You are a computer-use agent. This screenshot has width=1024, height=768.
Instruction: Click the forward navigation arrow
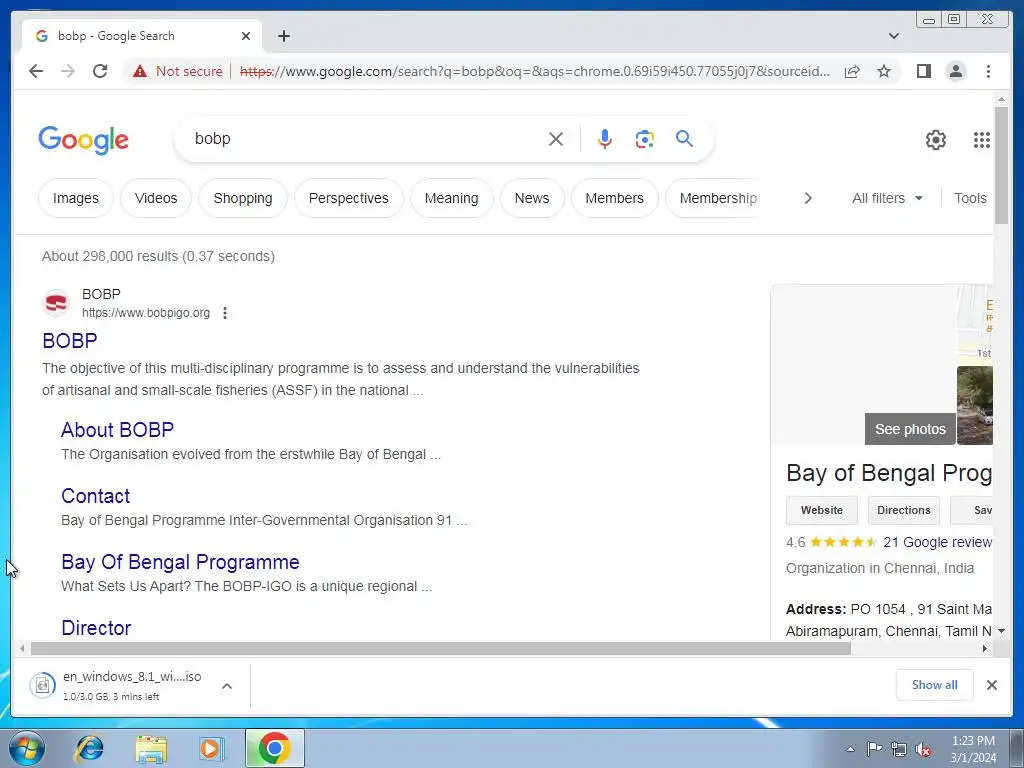click(x=68, y=71)
